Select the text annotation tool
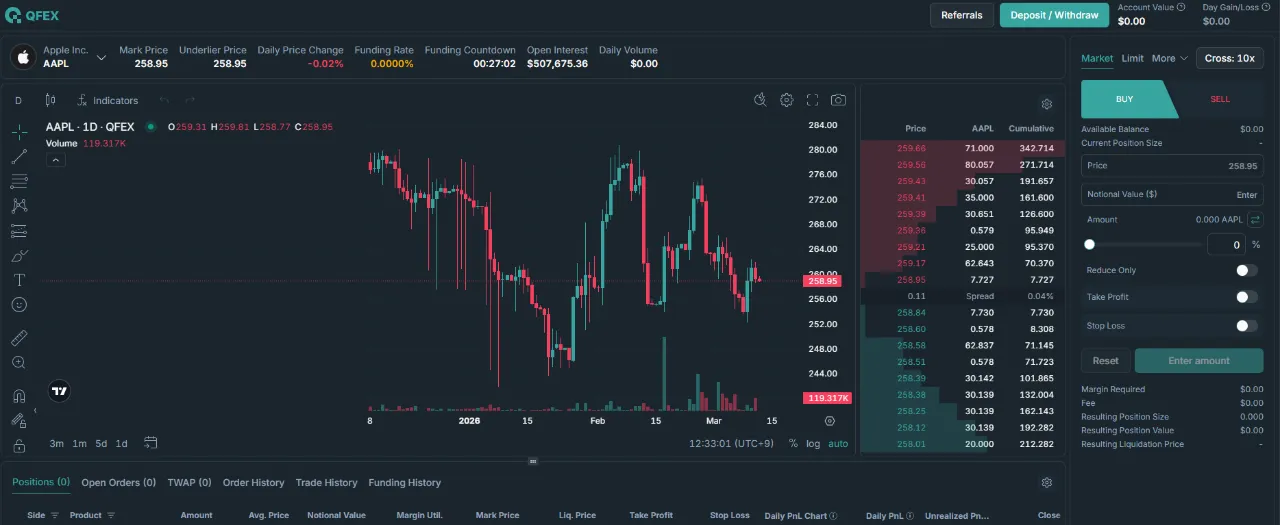The width and height of the screenshot is (1280, 525). click(x=19, y=280)
